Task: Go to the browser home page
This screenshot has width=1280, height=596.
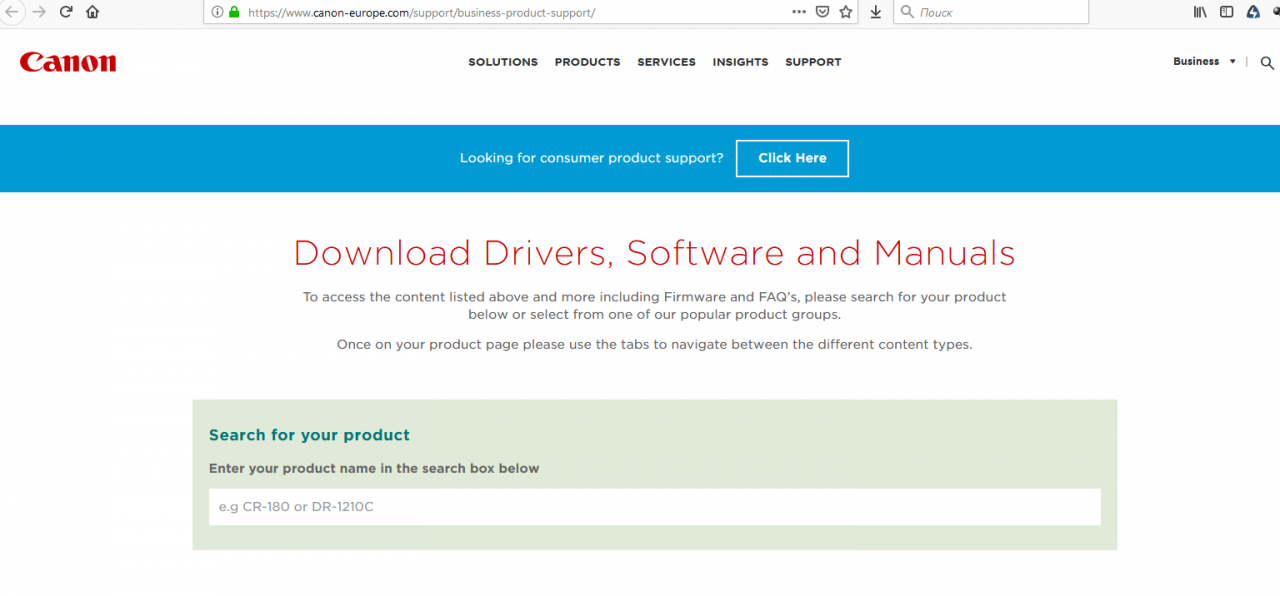Action: tap(92, 12)
